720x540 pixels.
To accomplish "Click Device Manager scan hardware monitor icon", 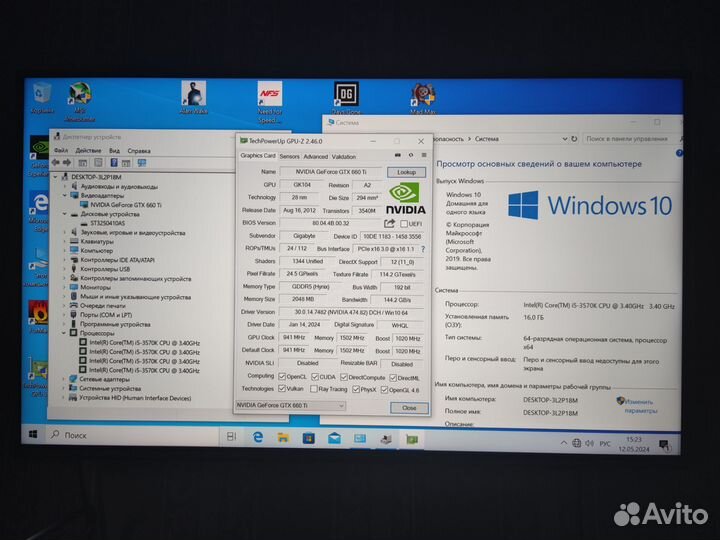I will (x=142, y=163).
